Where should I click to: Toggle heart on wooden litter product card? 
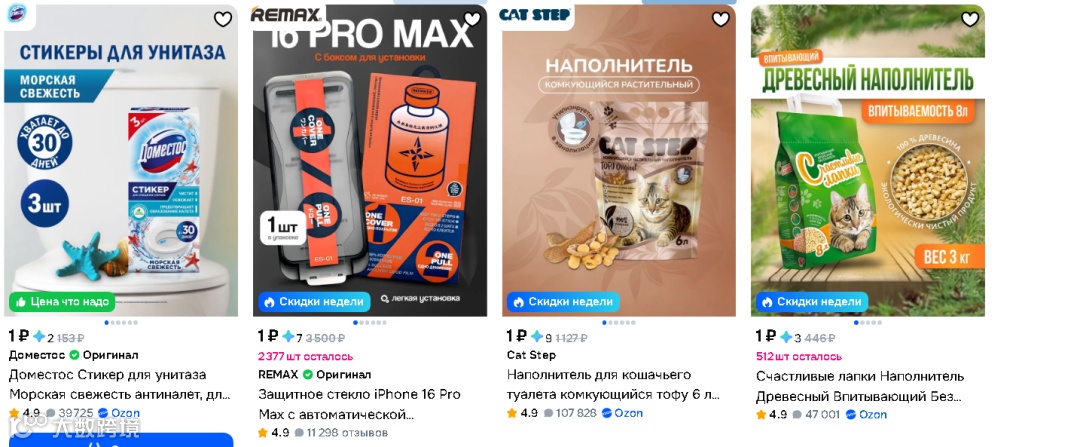[x=970, y=19]
